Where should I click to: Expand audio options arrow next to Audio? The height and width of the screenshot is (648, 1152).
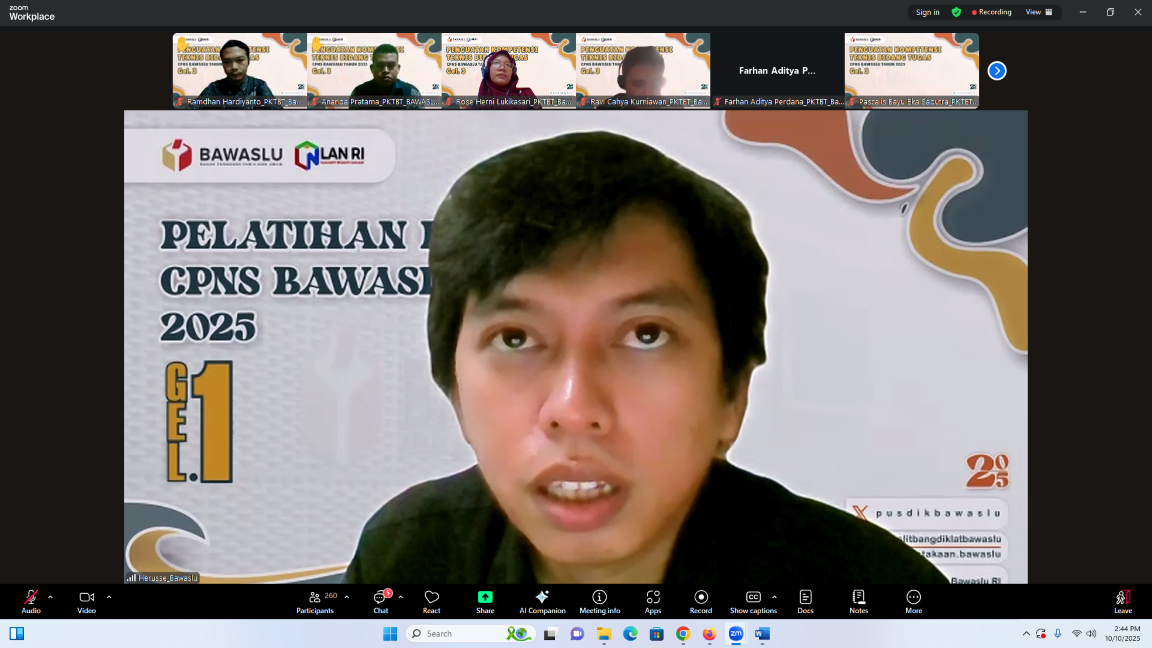click(x=50, y=597)
